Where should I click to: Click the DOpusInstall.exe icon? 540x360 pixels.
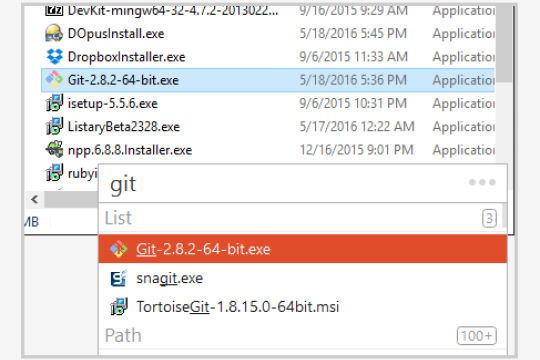[x=54, y=33]
